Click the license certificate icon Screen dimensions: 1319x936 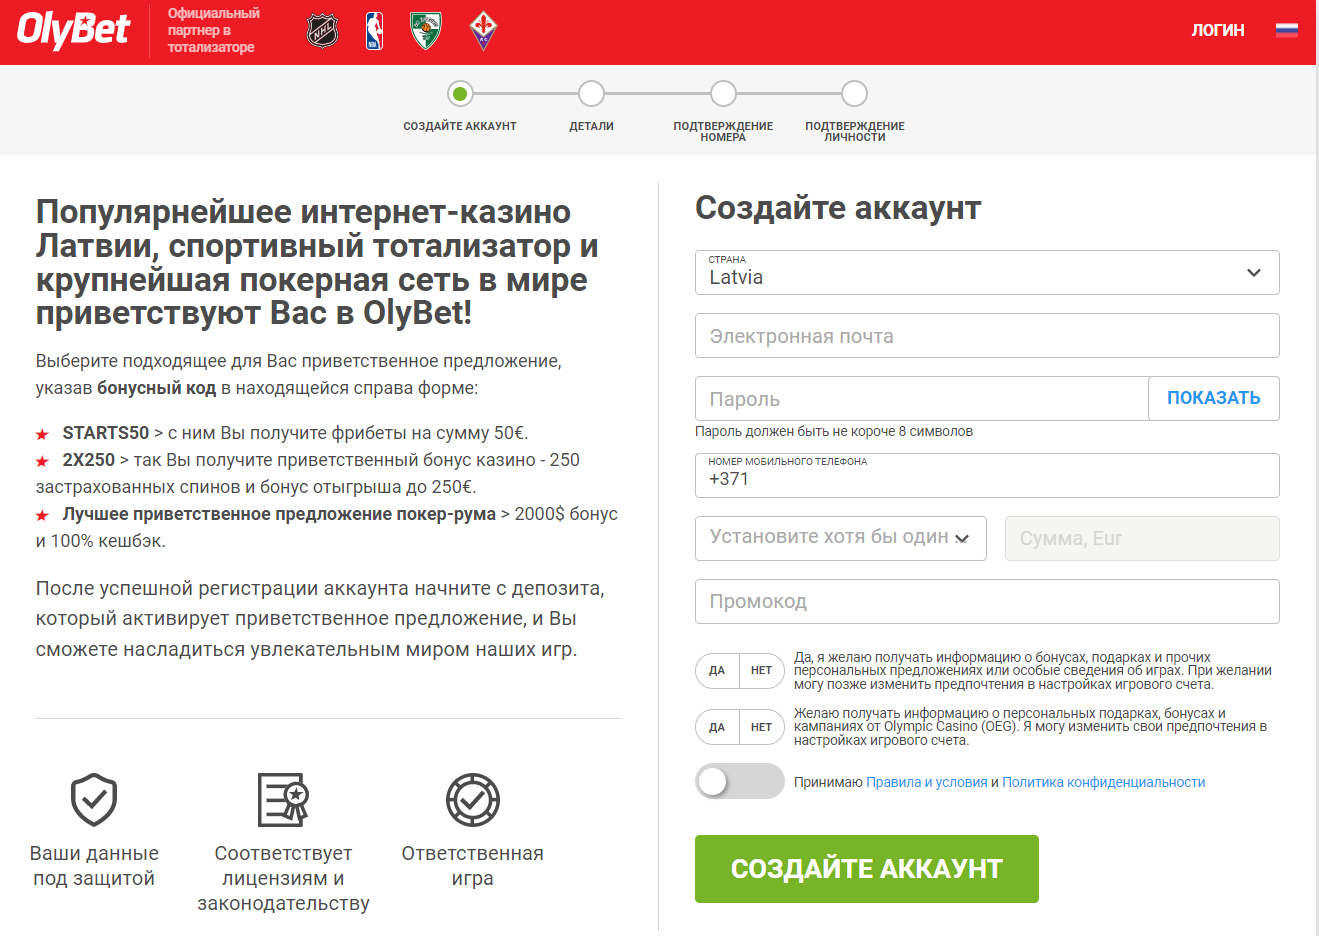(283, 799)
